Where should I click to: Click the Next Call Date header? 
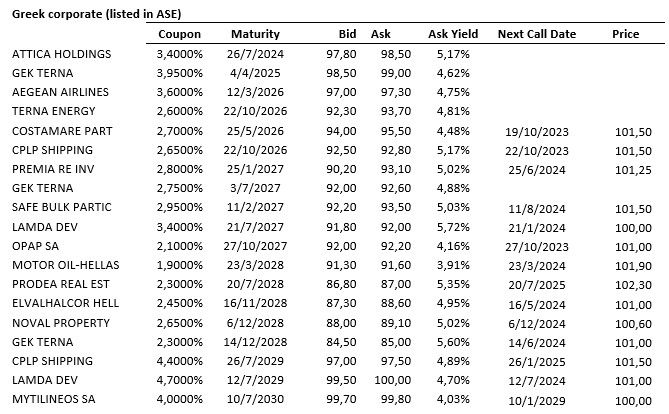(x=537, y=34)
